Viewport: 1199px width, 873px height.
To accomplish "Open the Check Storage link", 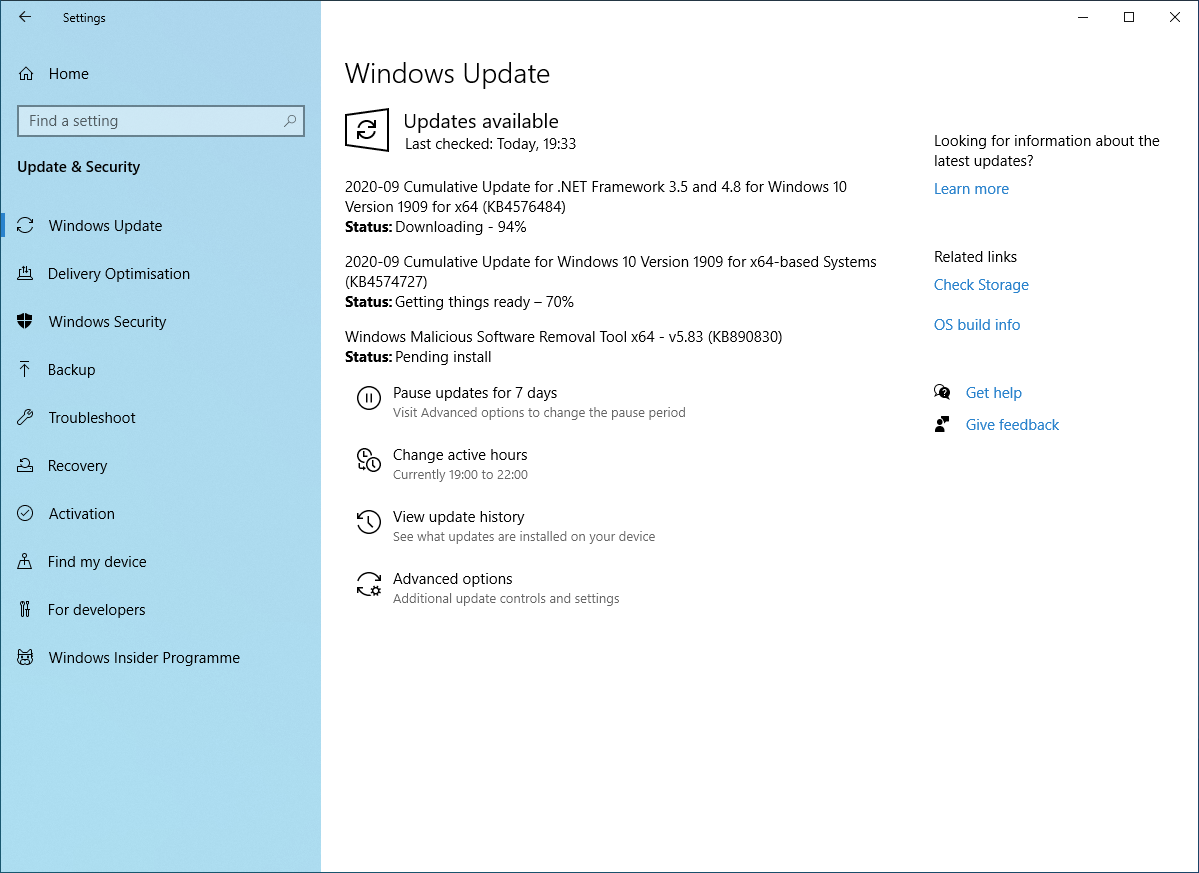I will tap(981, 284).
